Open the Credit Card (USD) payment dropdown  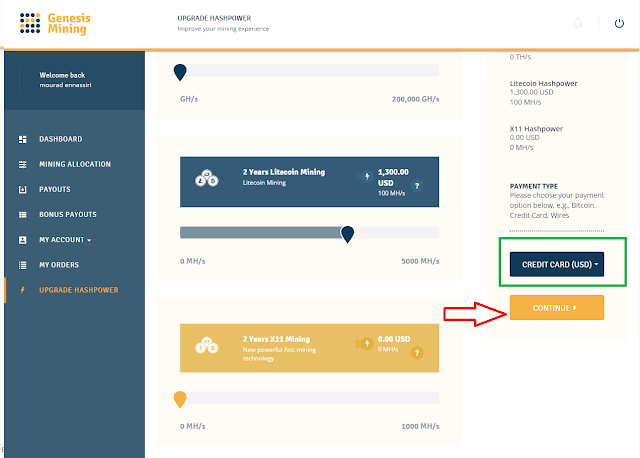pyautogui.click(x=556, y=265)
